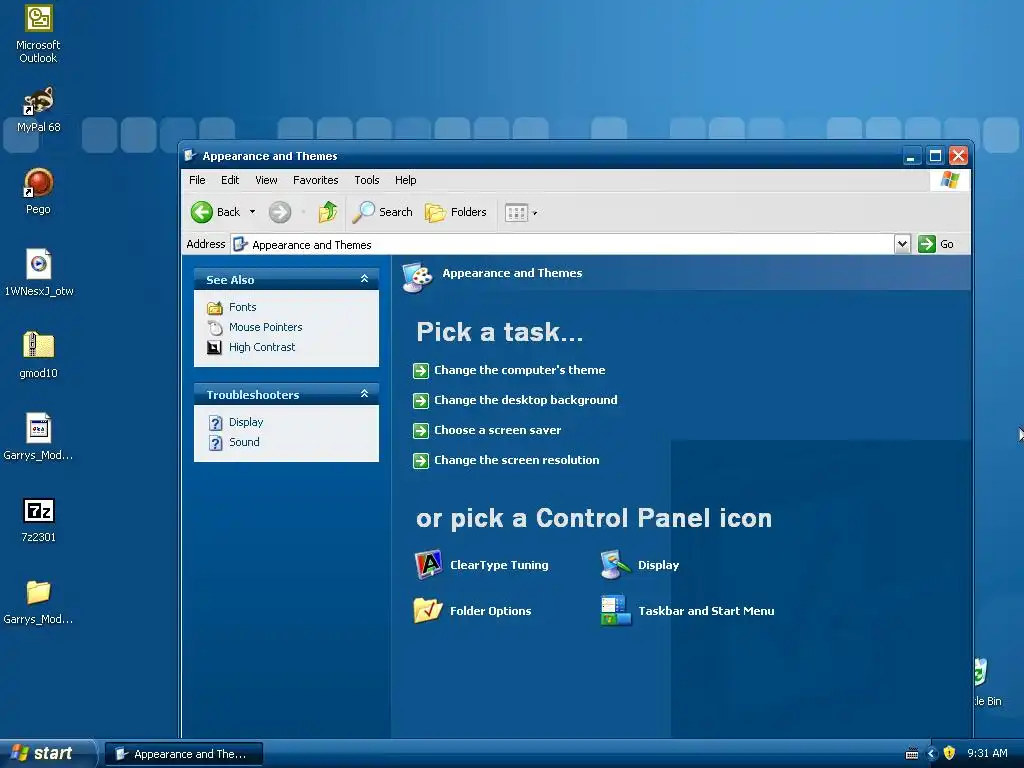Collapse the See Also panel
The image size is (1024, 768).
pyautogui.click(x=364, y=279)
